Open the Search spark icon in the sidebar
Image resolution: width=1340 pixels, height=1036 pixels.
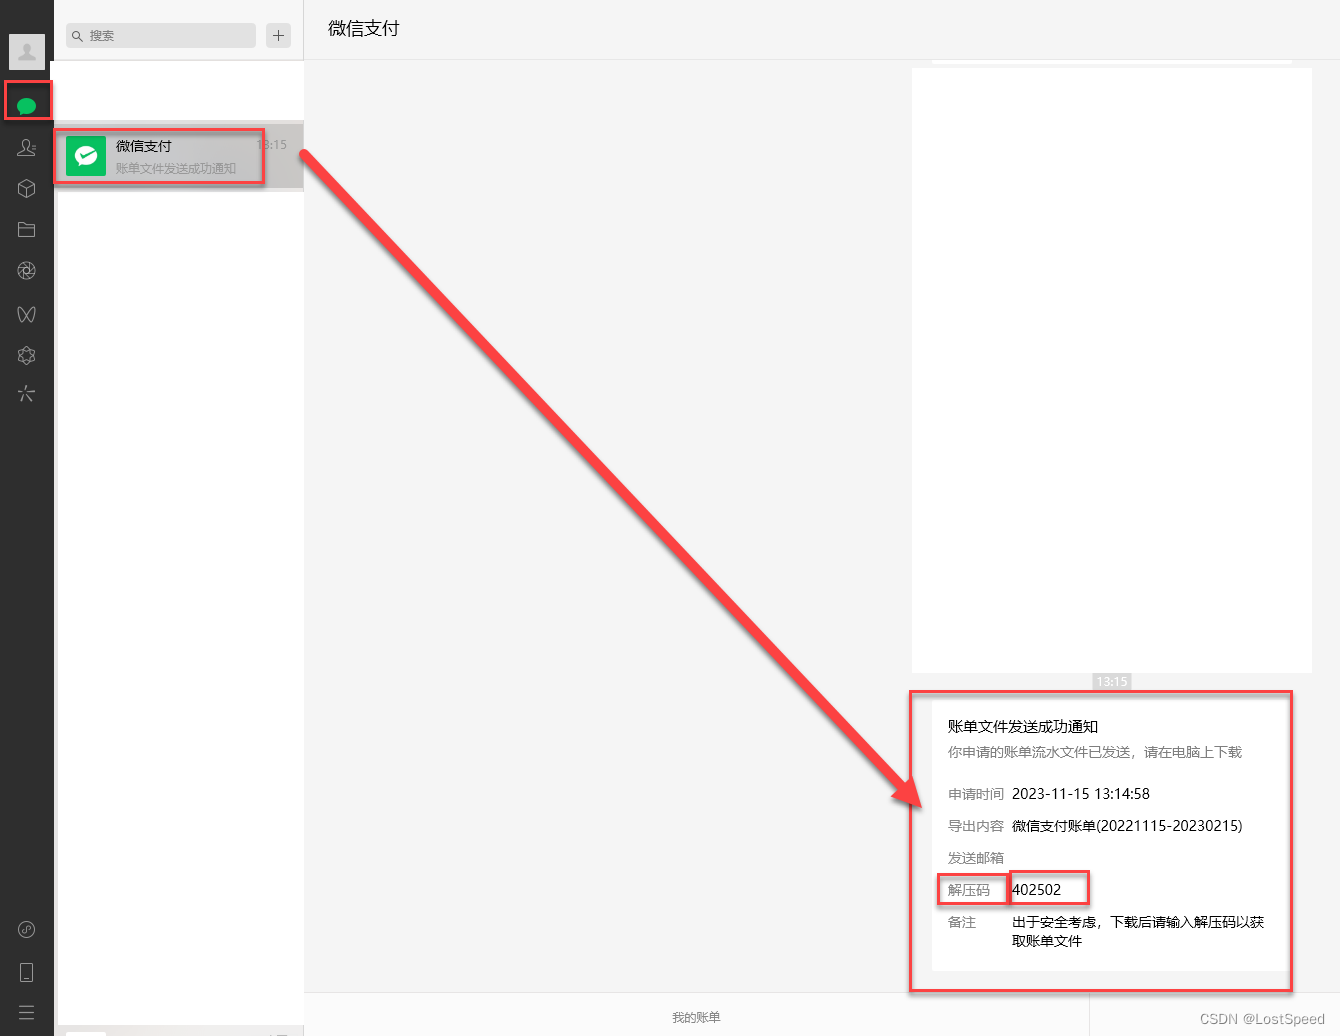(27, 394)
